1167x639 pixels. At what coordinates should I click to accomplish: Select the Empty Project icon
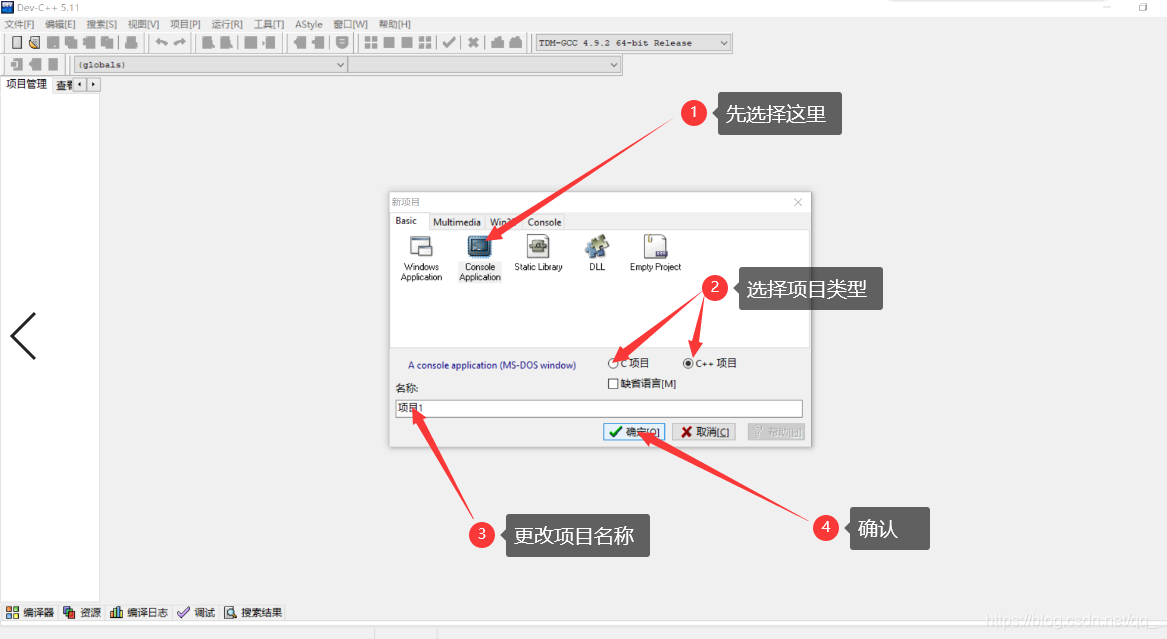point(655,254)
